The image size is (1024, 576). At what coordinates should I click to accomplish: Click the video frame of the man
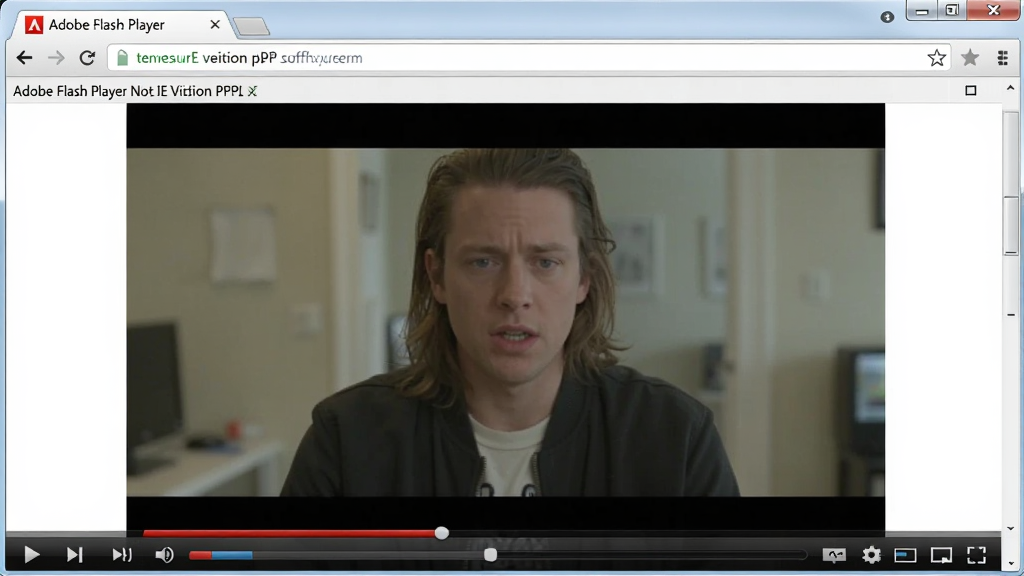(505, 322)
